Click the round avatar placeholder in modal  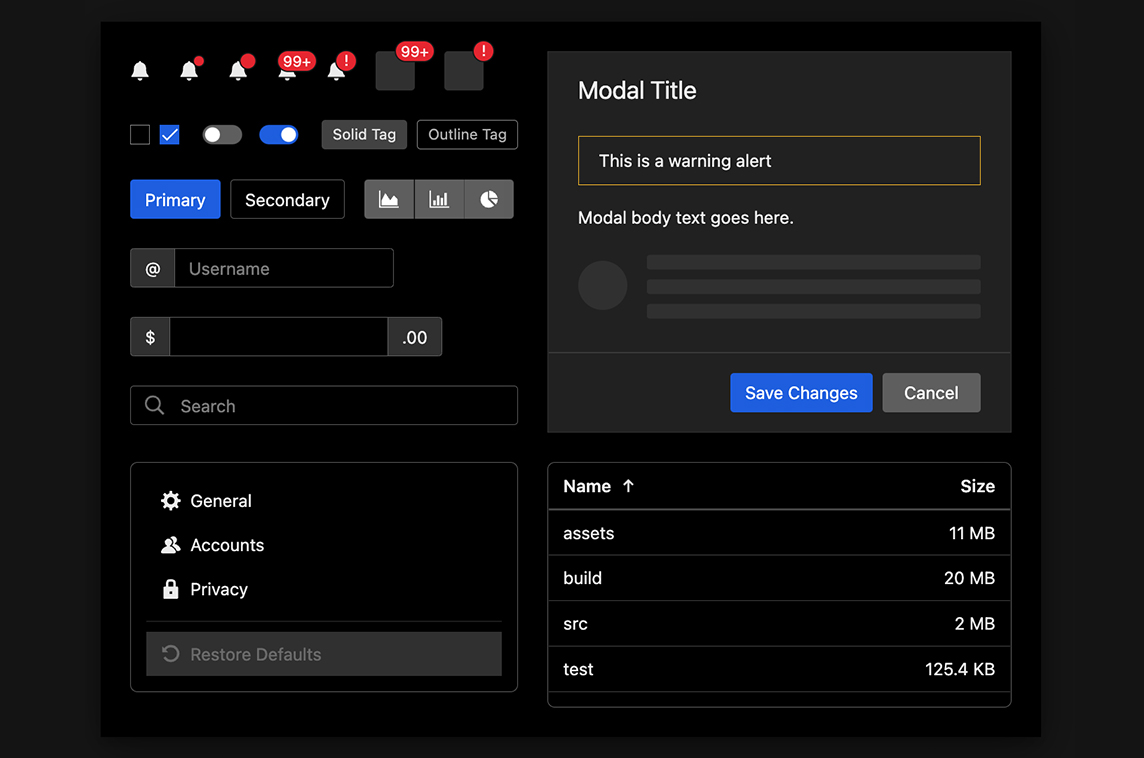603,285
